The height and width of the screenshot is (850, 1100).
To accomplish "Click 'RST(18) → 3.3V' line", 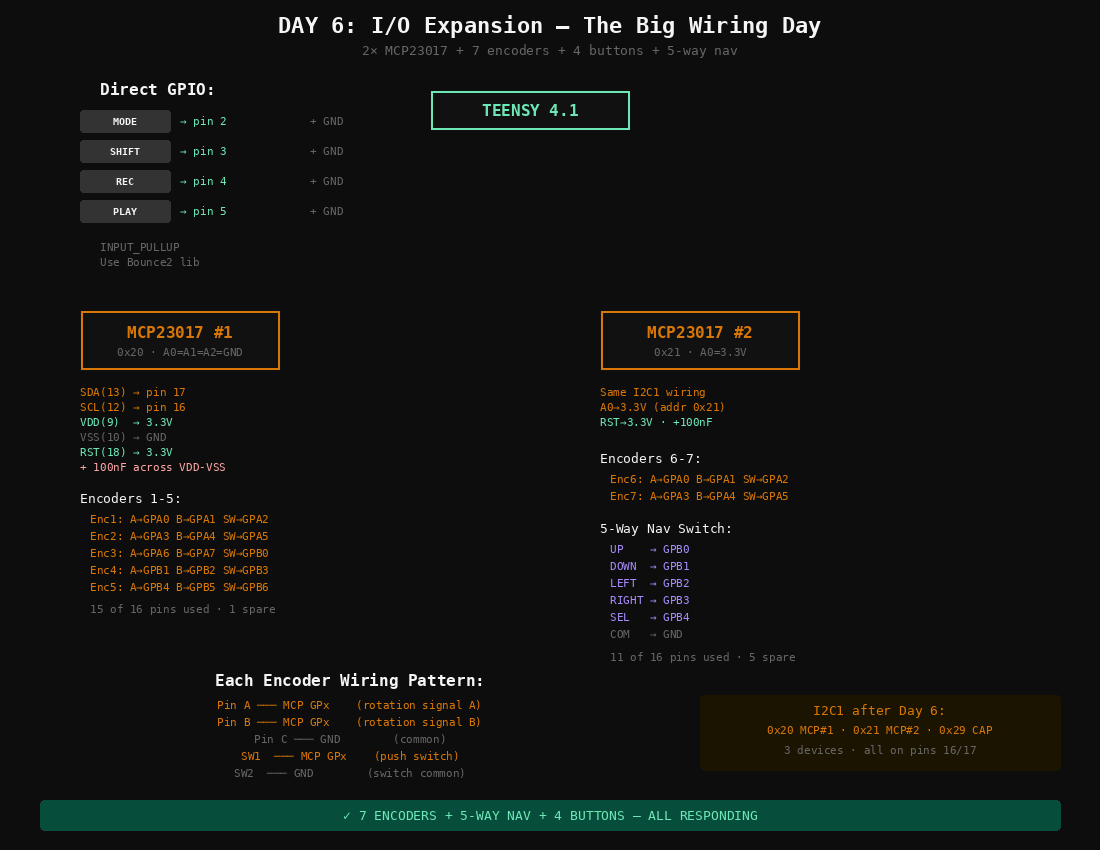I will (x=126, y=453).
